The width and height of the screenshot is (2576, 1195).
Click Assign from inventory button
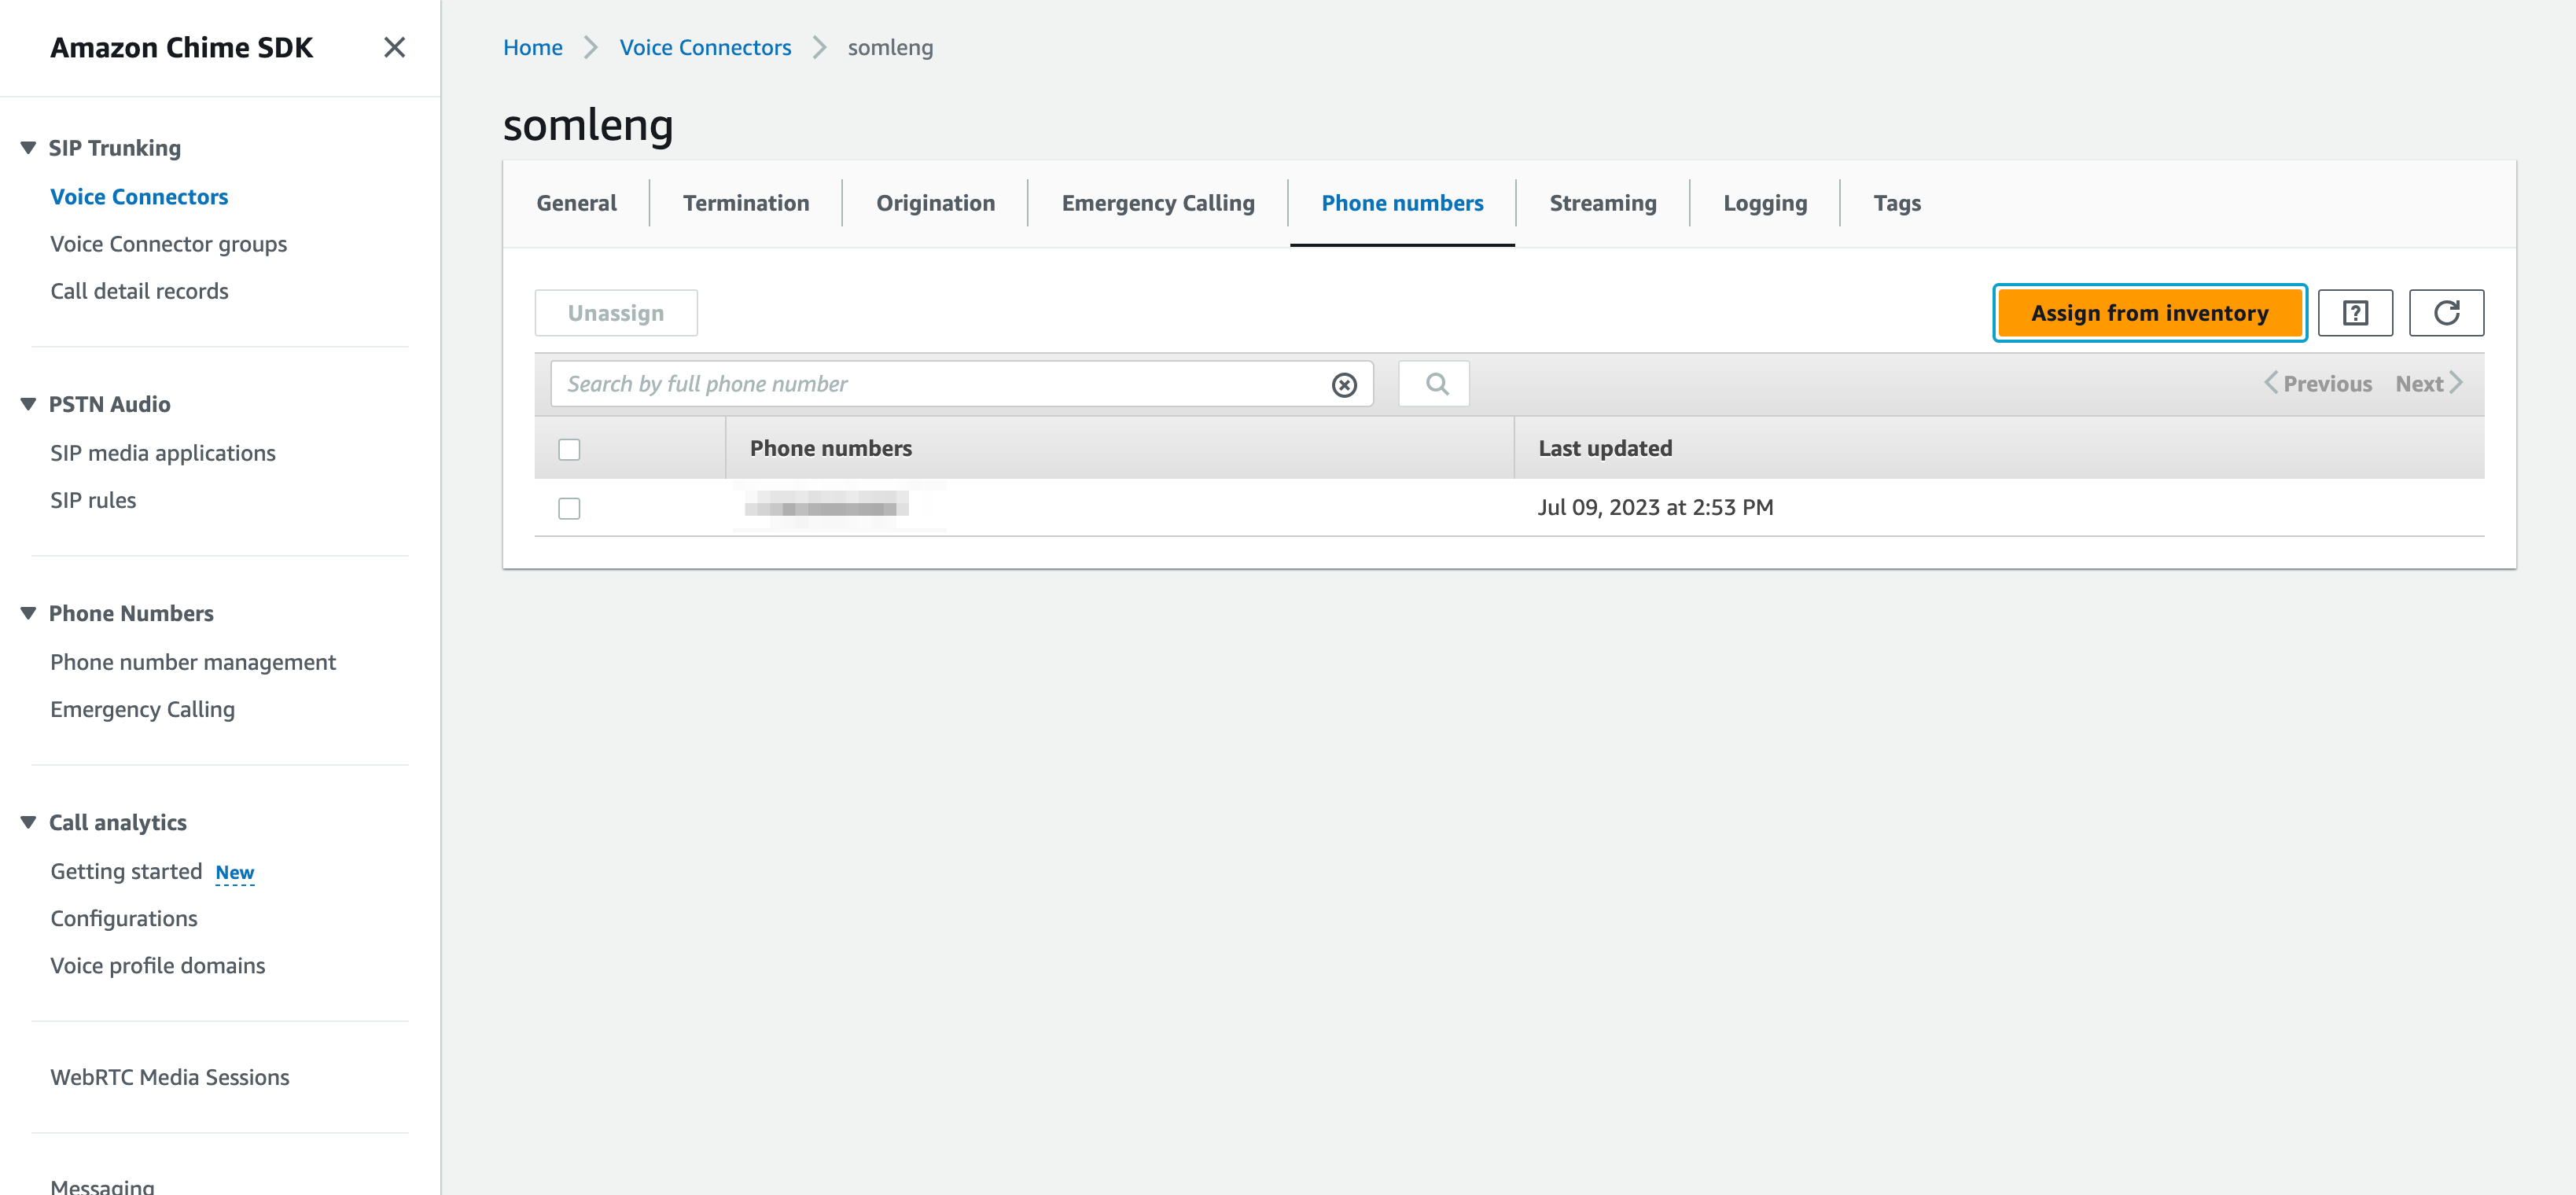pyautogui.click(x=2149, y=313)
